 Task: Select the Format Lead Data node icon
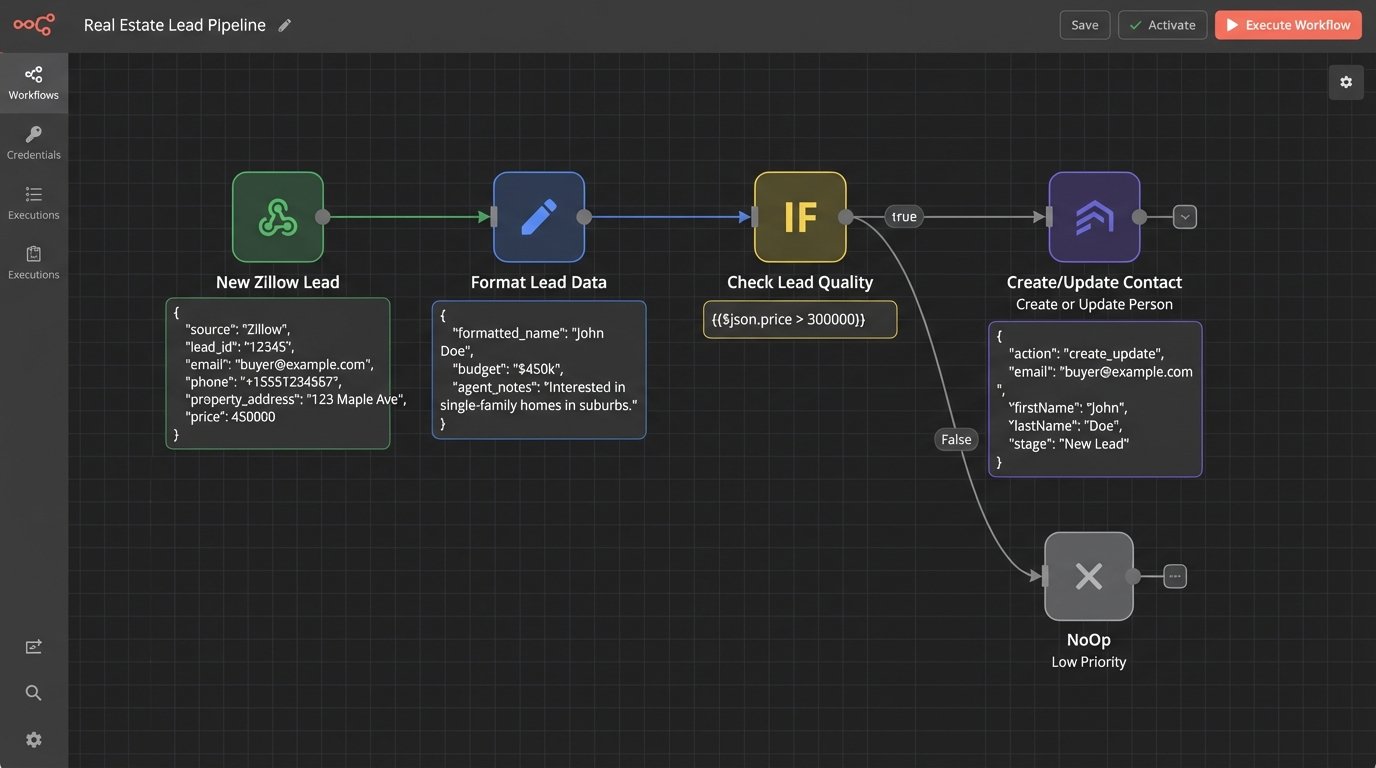click(539, 217)
